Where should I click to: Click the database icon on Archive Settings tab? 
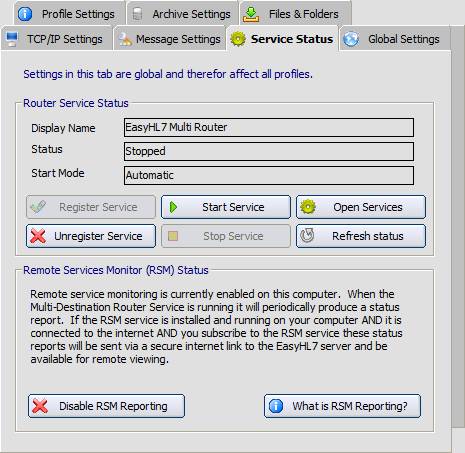coord(137,14)
